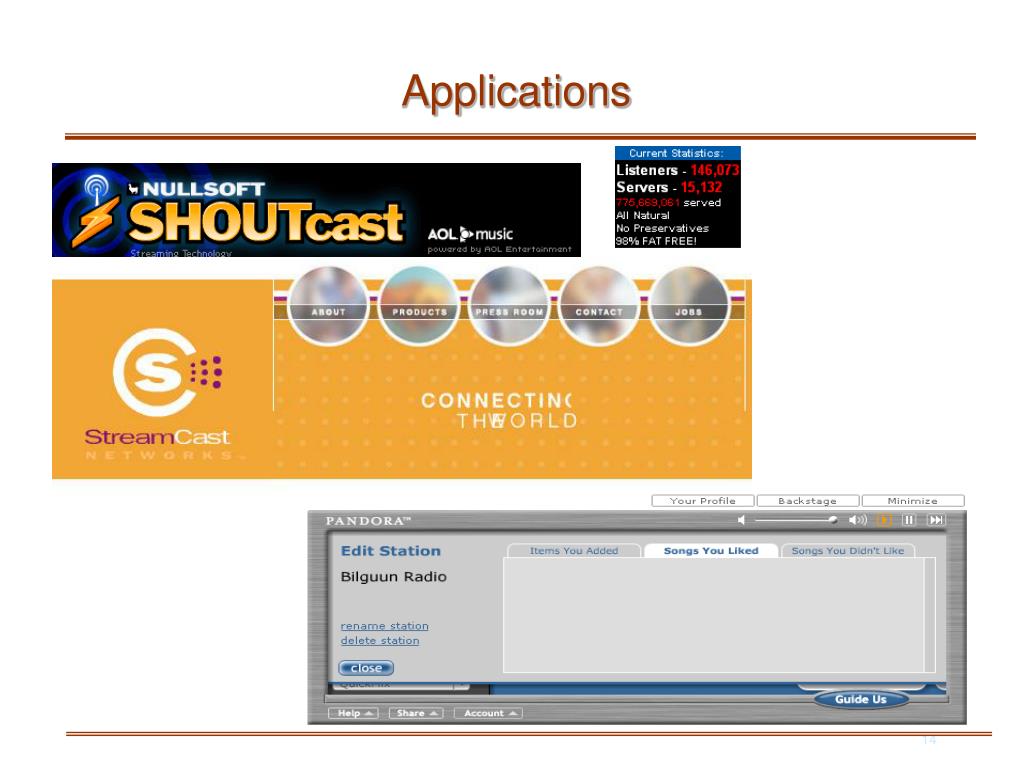Screen dimensions: 1024x768
Task: Skip to next song in Pandora
Action: pyautogui.click(x=936, y=520)
